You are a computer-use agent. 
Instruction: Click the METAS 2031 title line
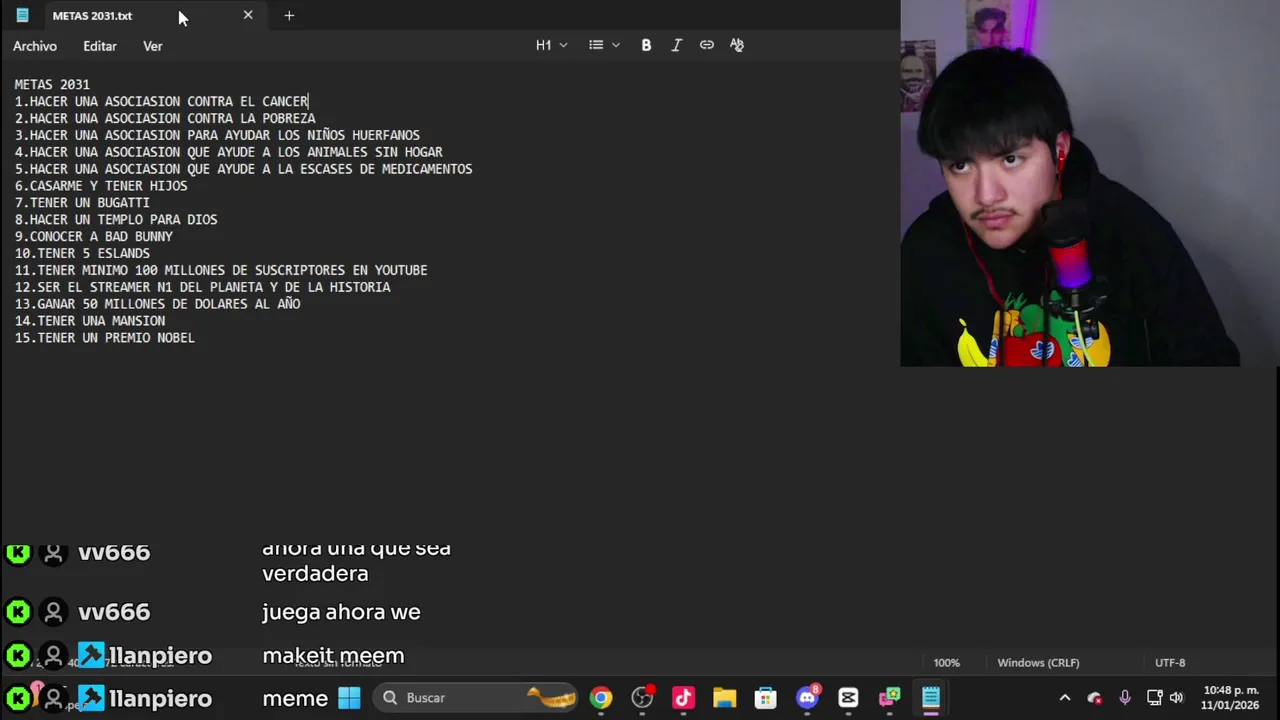[x=52, y=84]
